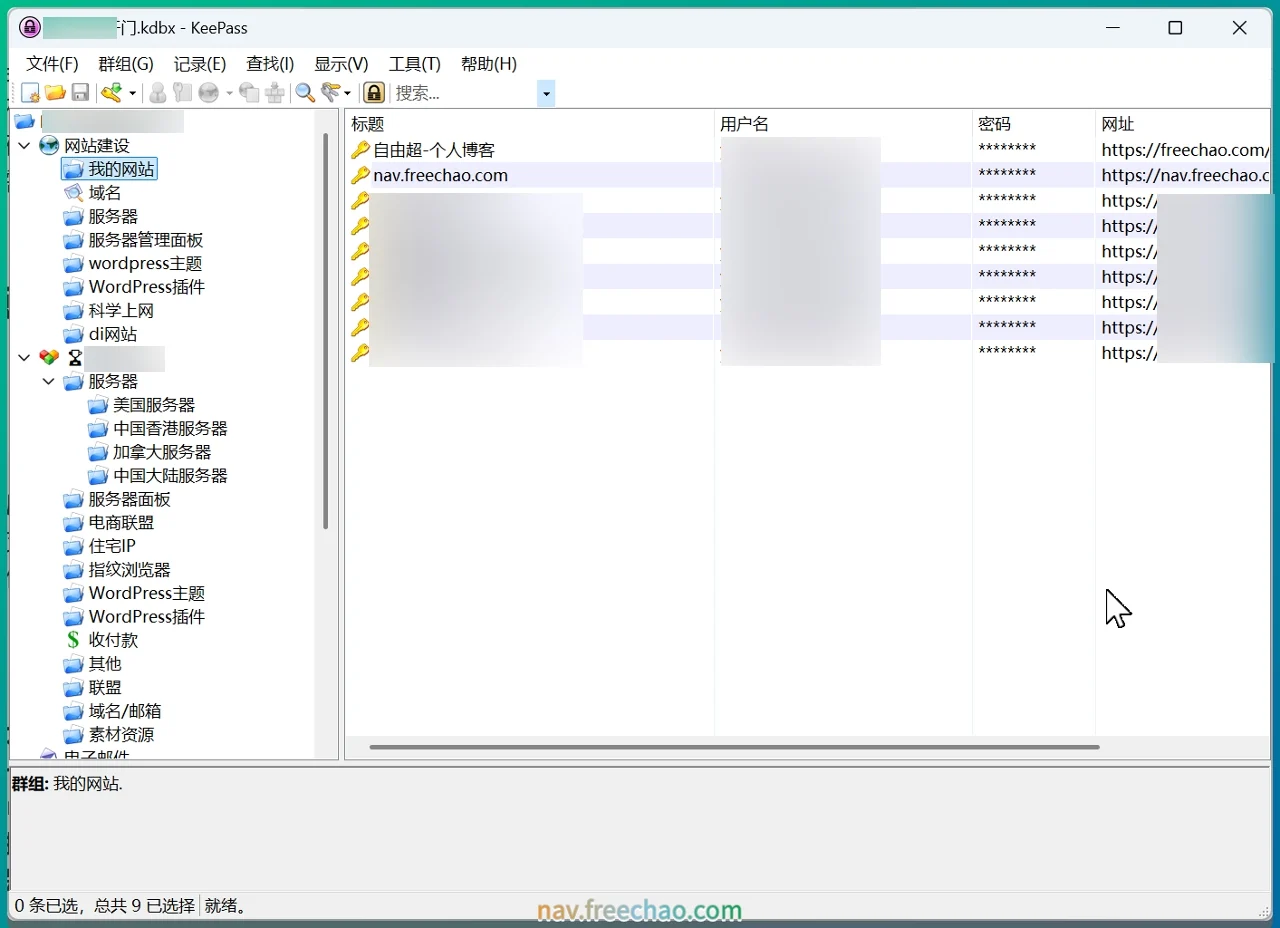1280x928 pixels.
Task: Open the 群组(G) menu
Action: (x=126, y=64)
